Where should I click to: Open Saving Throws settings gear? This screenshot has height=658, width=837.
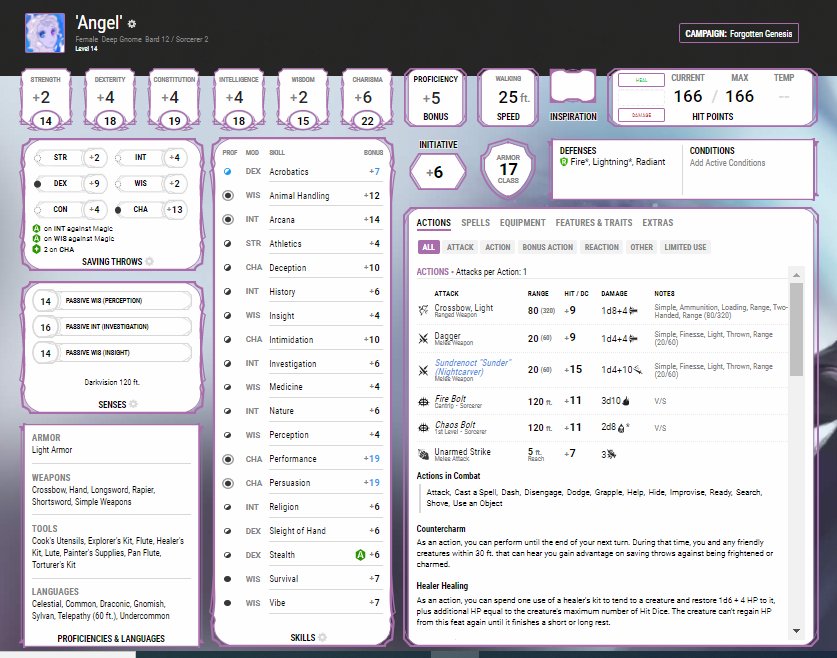(149, 261)
